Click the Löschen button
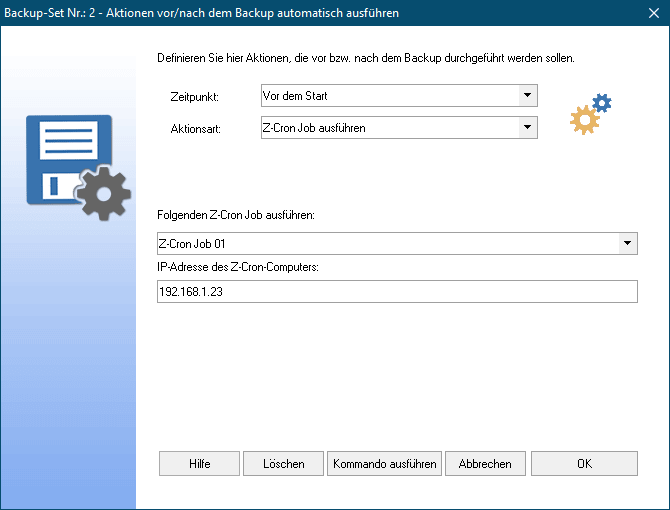This screenshot has width=670, height=510. coord(284,463)
